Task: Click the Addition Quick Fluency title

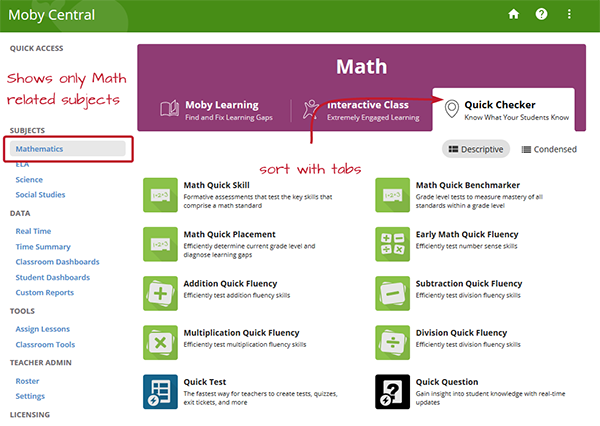Action: click(230, 284)
